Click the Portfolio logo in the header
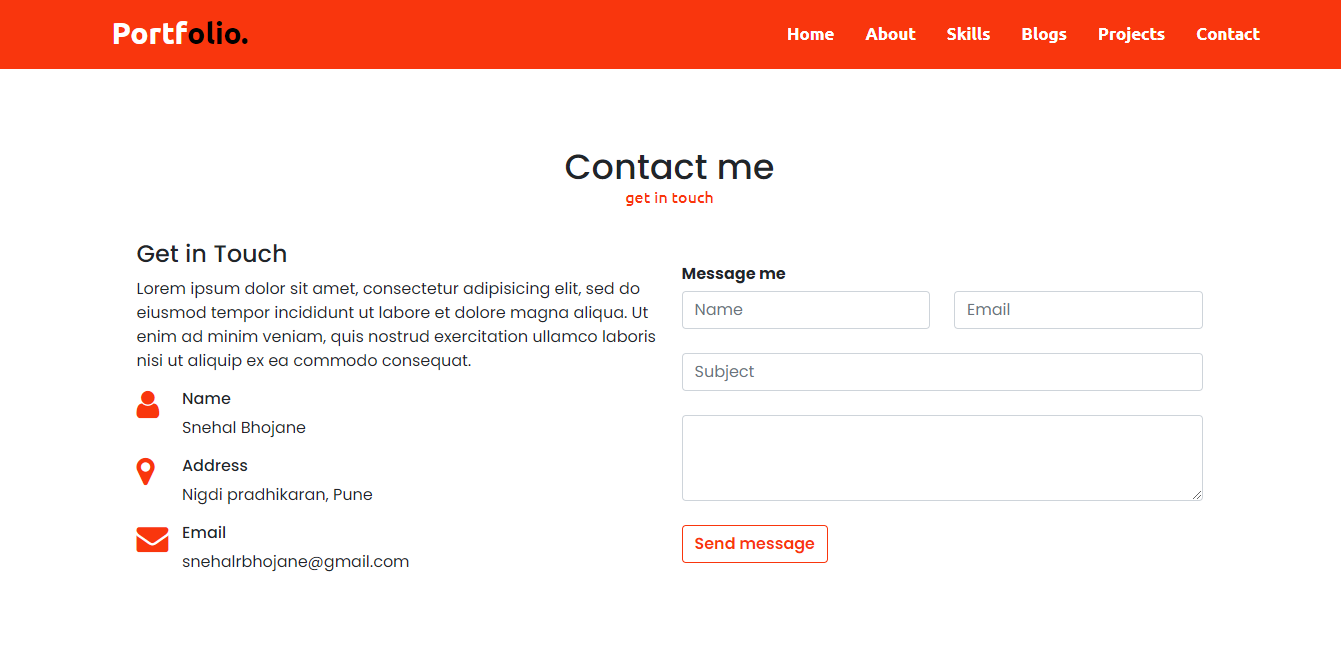The image size is (1341, 647). (x=180, y=34)
